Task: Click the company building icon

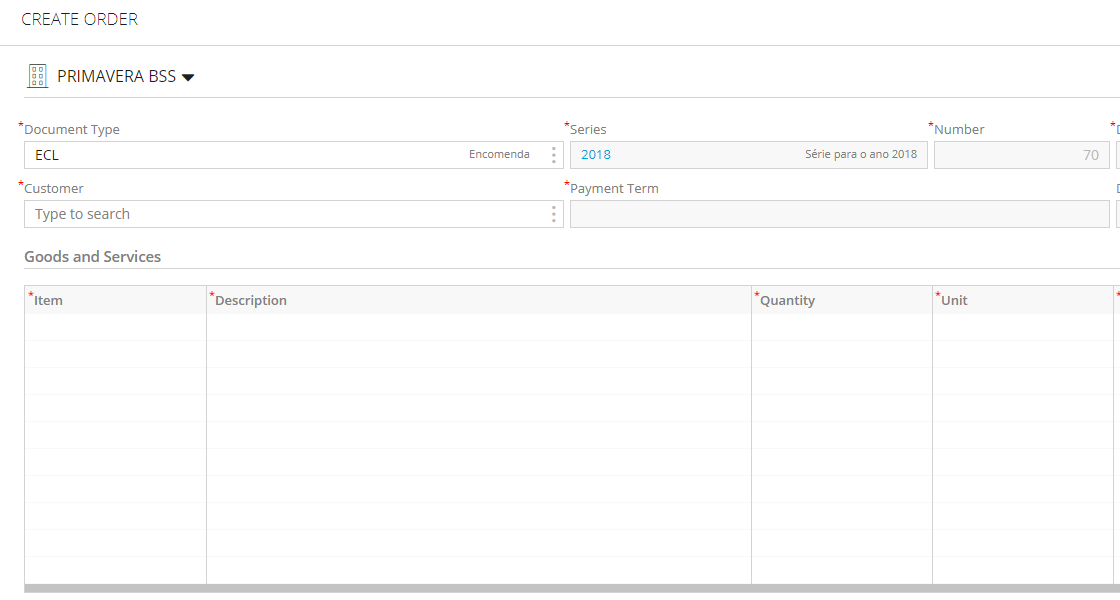Action: point(37,76)
